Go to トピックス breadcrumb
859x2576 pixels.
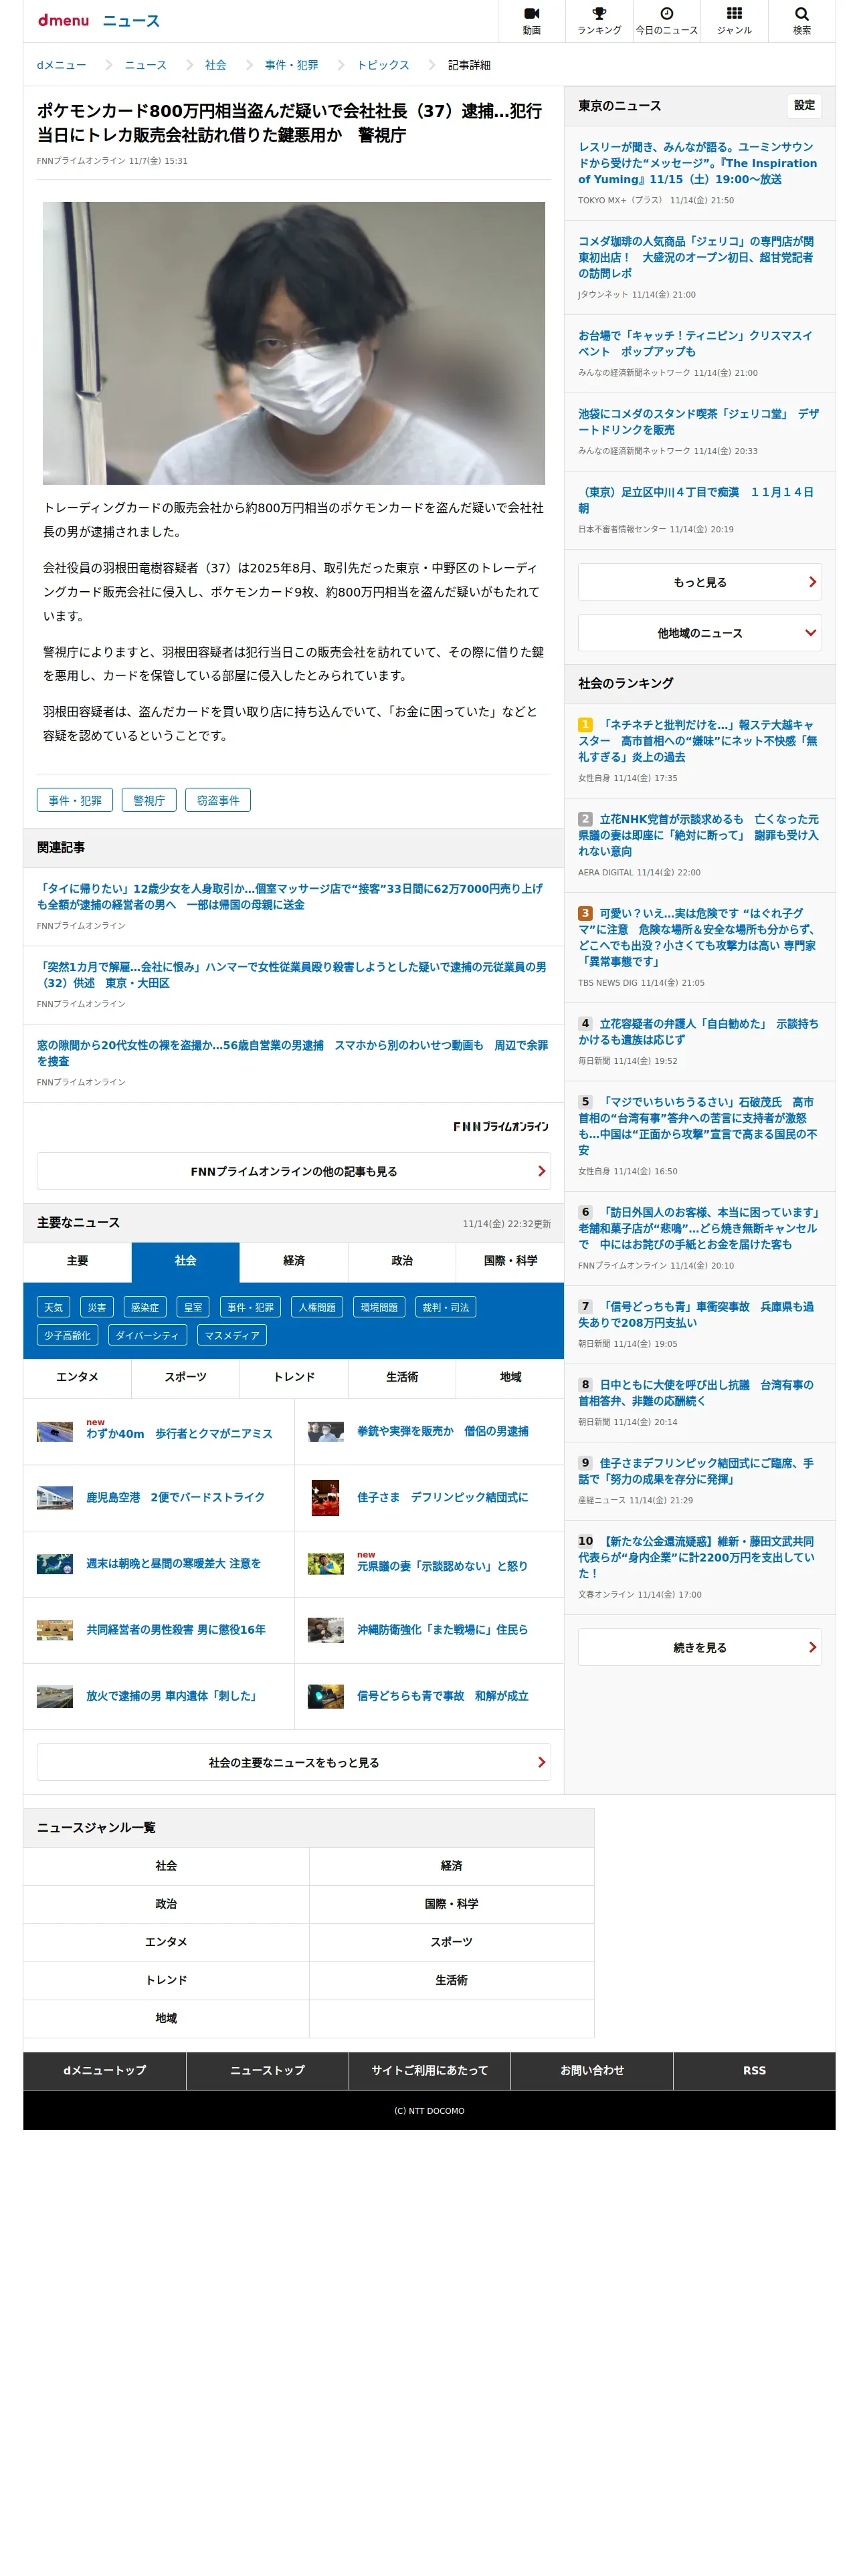383,65
